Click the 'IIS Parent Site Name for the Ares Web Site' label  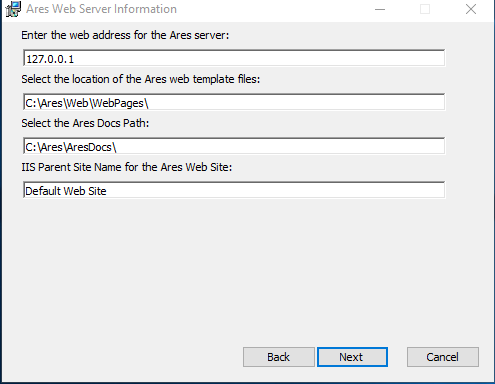pyautogui.click(x=127, y=167)
